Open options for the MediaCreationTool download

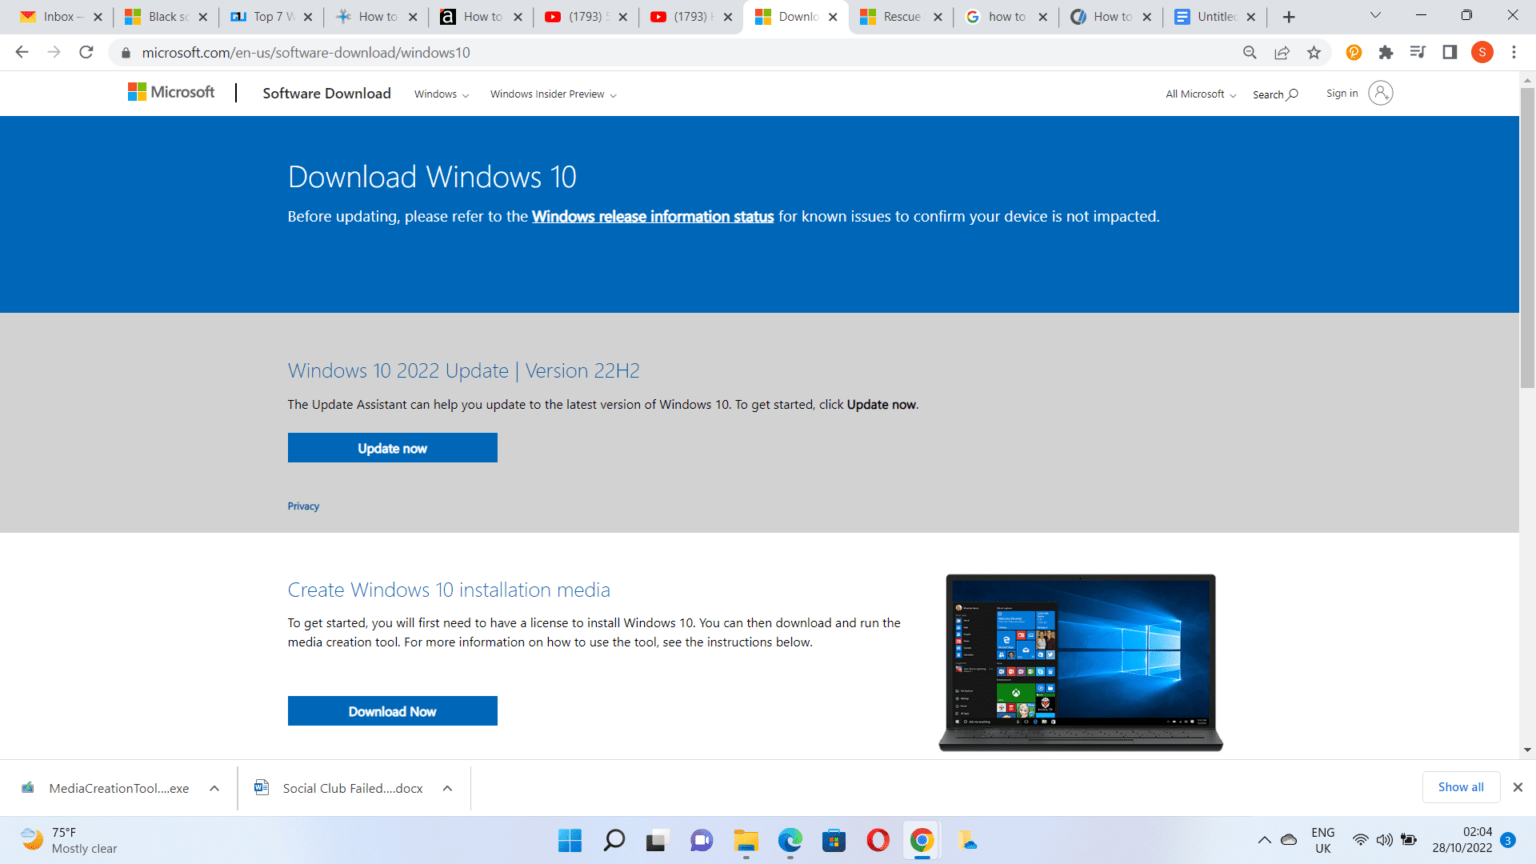215,788
